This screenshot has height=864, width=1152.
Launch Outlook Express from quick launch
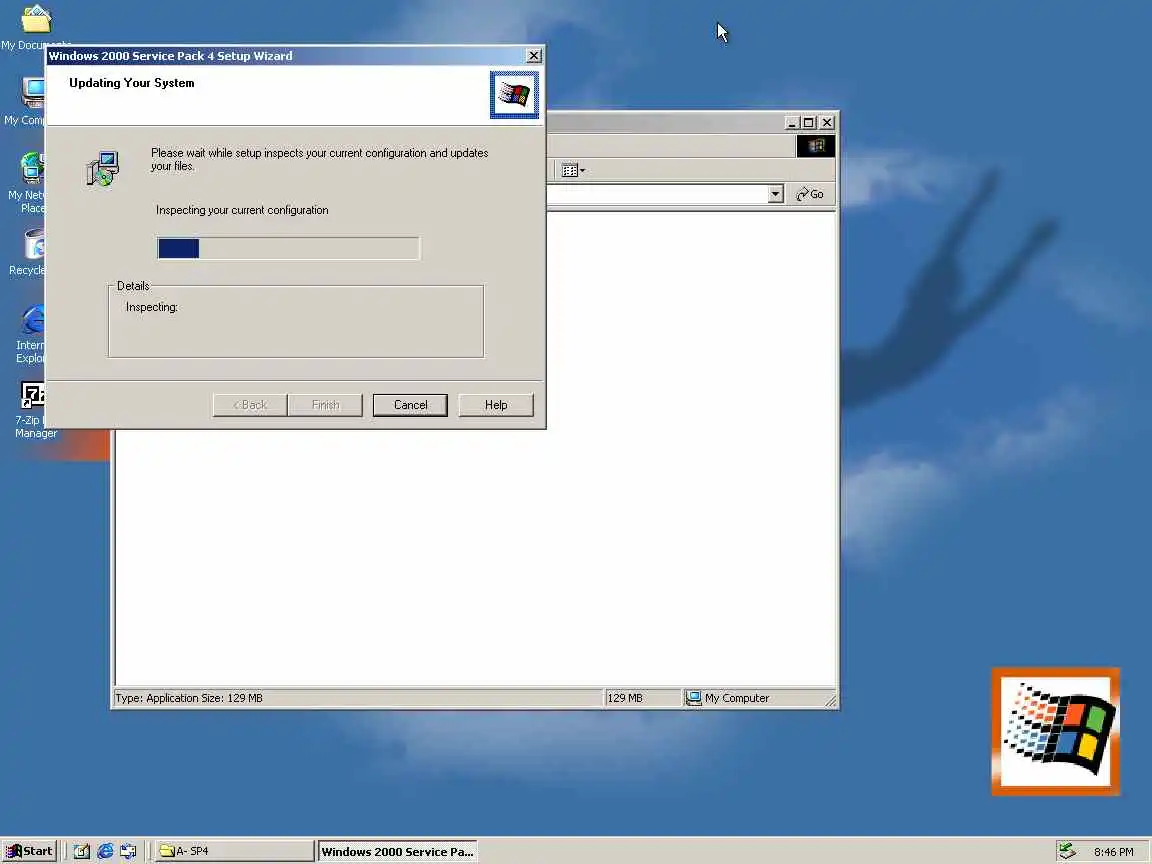pos(129,851)
